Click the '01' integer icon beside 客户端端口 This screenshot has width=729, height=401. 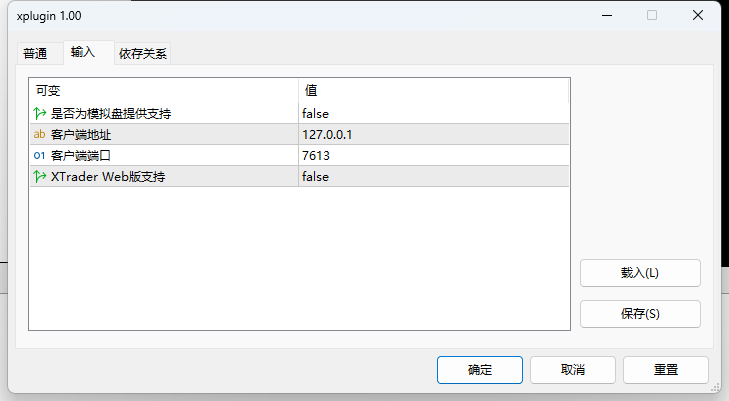click(40, 155)
